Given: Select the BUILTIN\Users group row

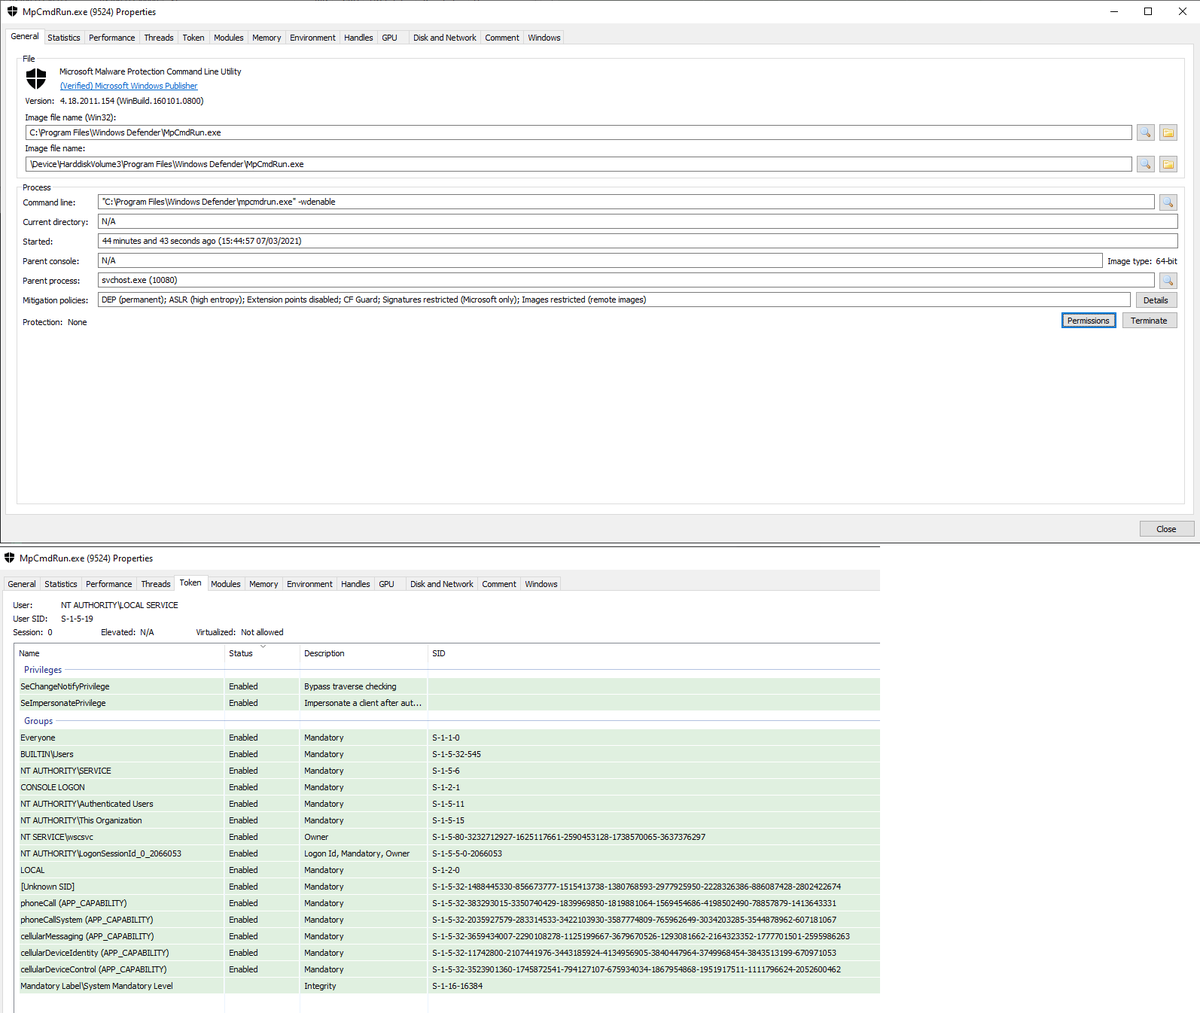Looking at the screenshot, I should pos(447,754).
